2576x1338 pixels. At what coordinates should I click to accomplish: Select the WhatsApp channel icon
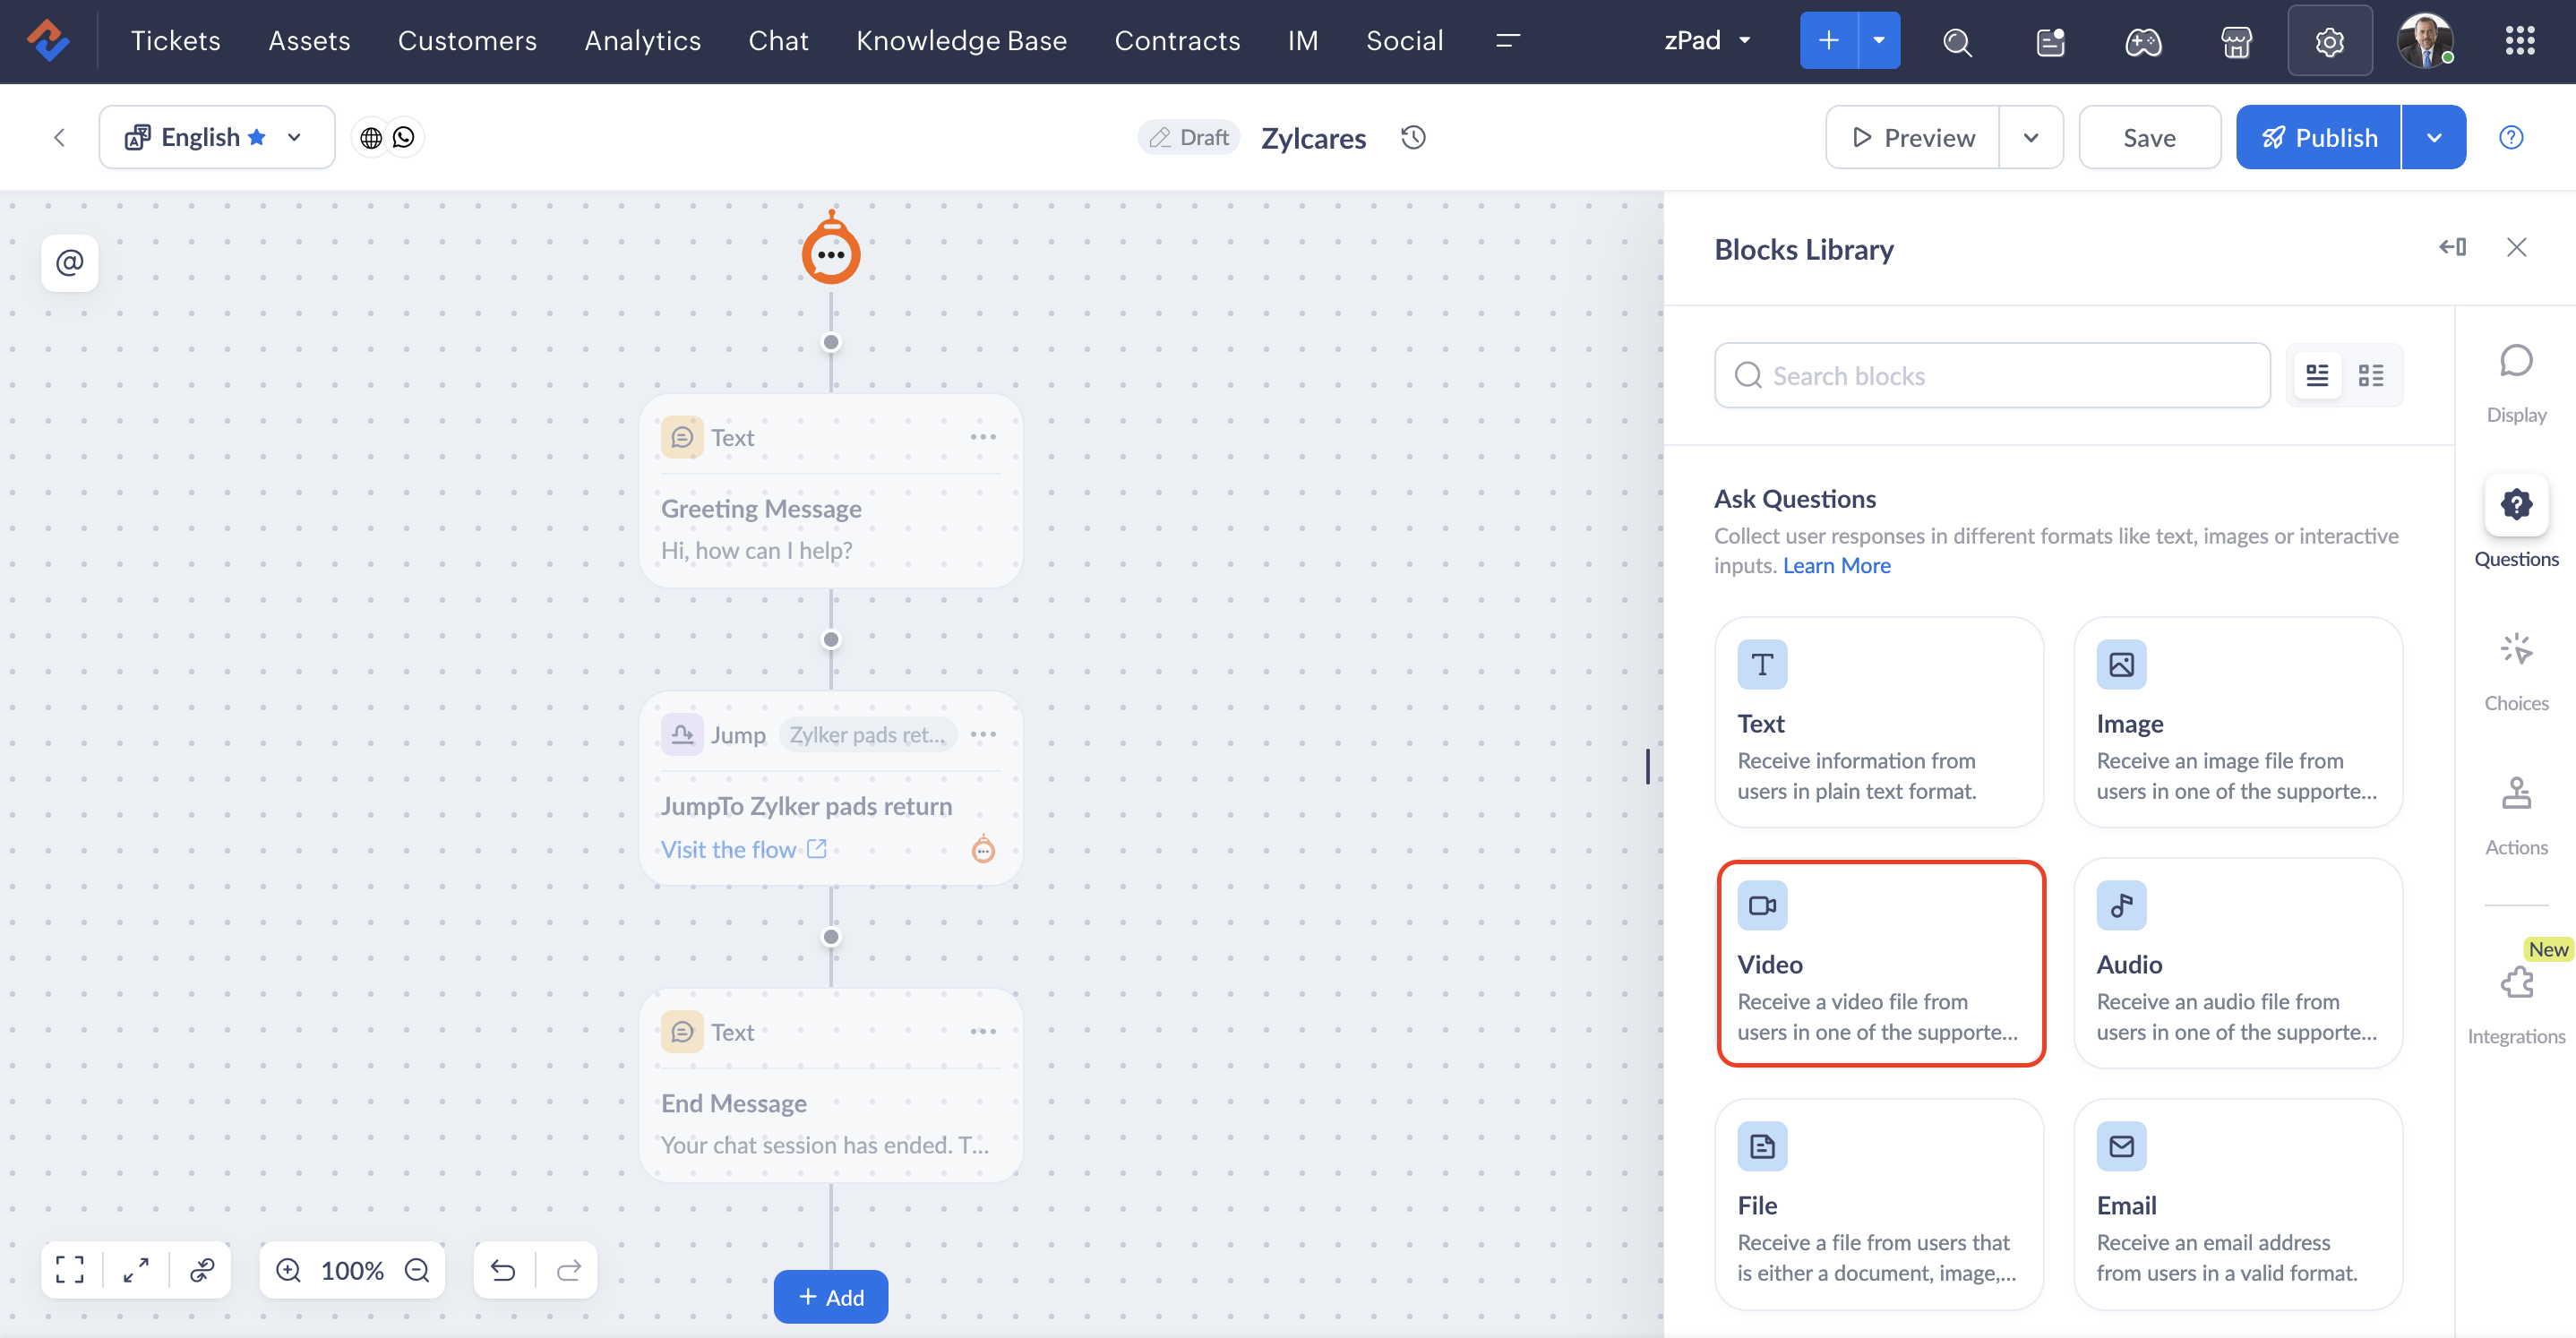pyautogui.click(x=403, y=137)
